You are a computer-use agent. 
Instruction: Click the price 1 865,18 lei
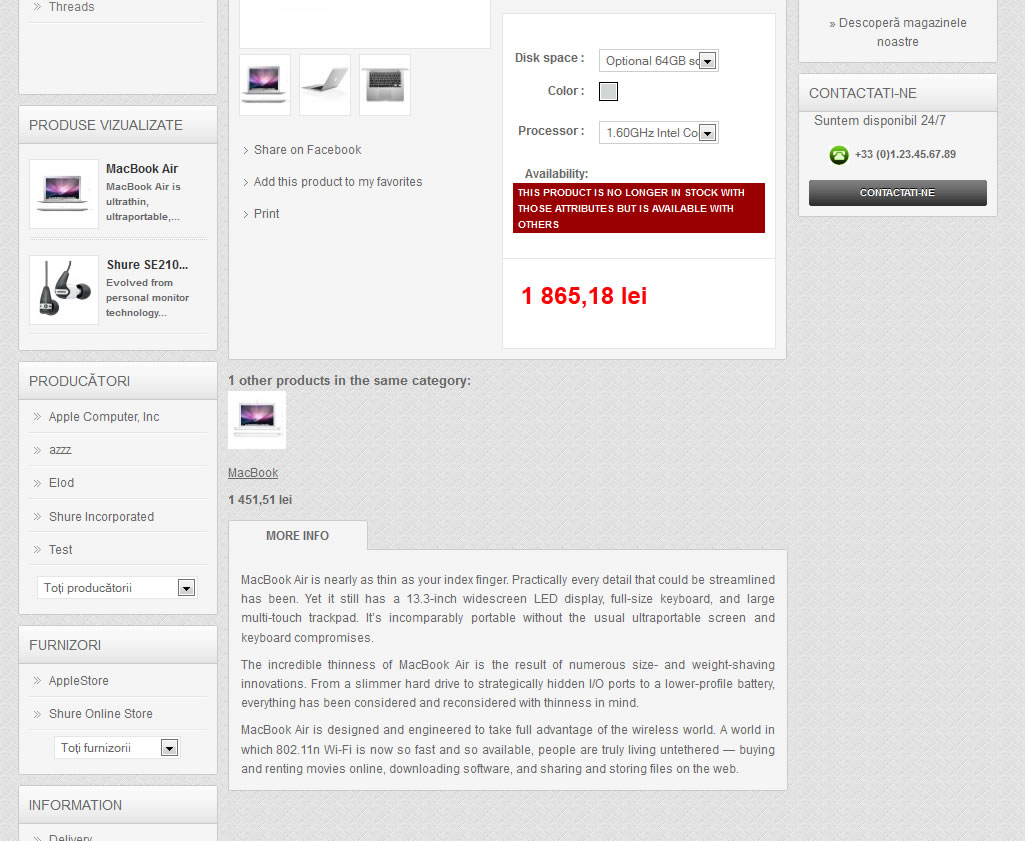coord(584,296)
